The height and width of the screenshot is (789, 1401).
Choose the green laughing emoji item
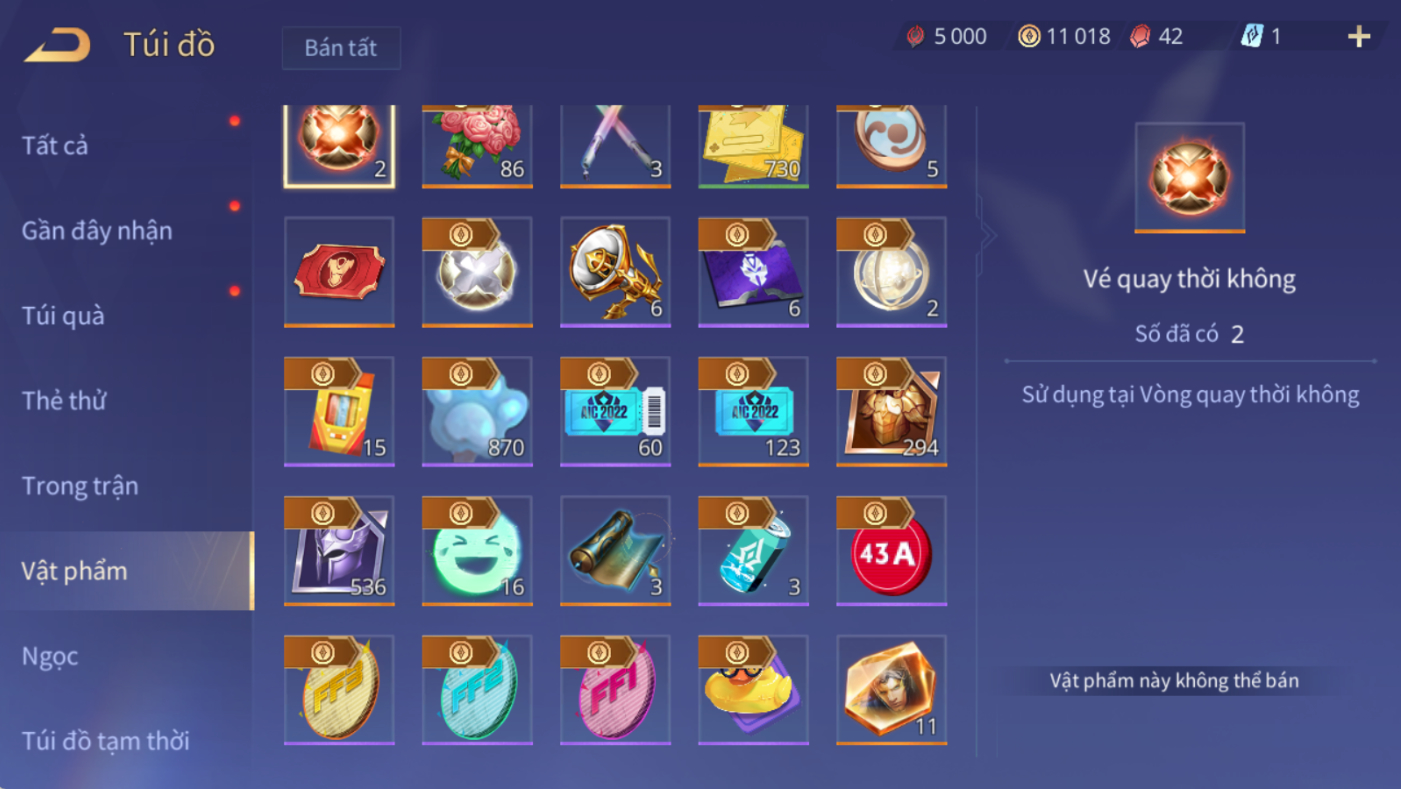coord(477,551)
